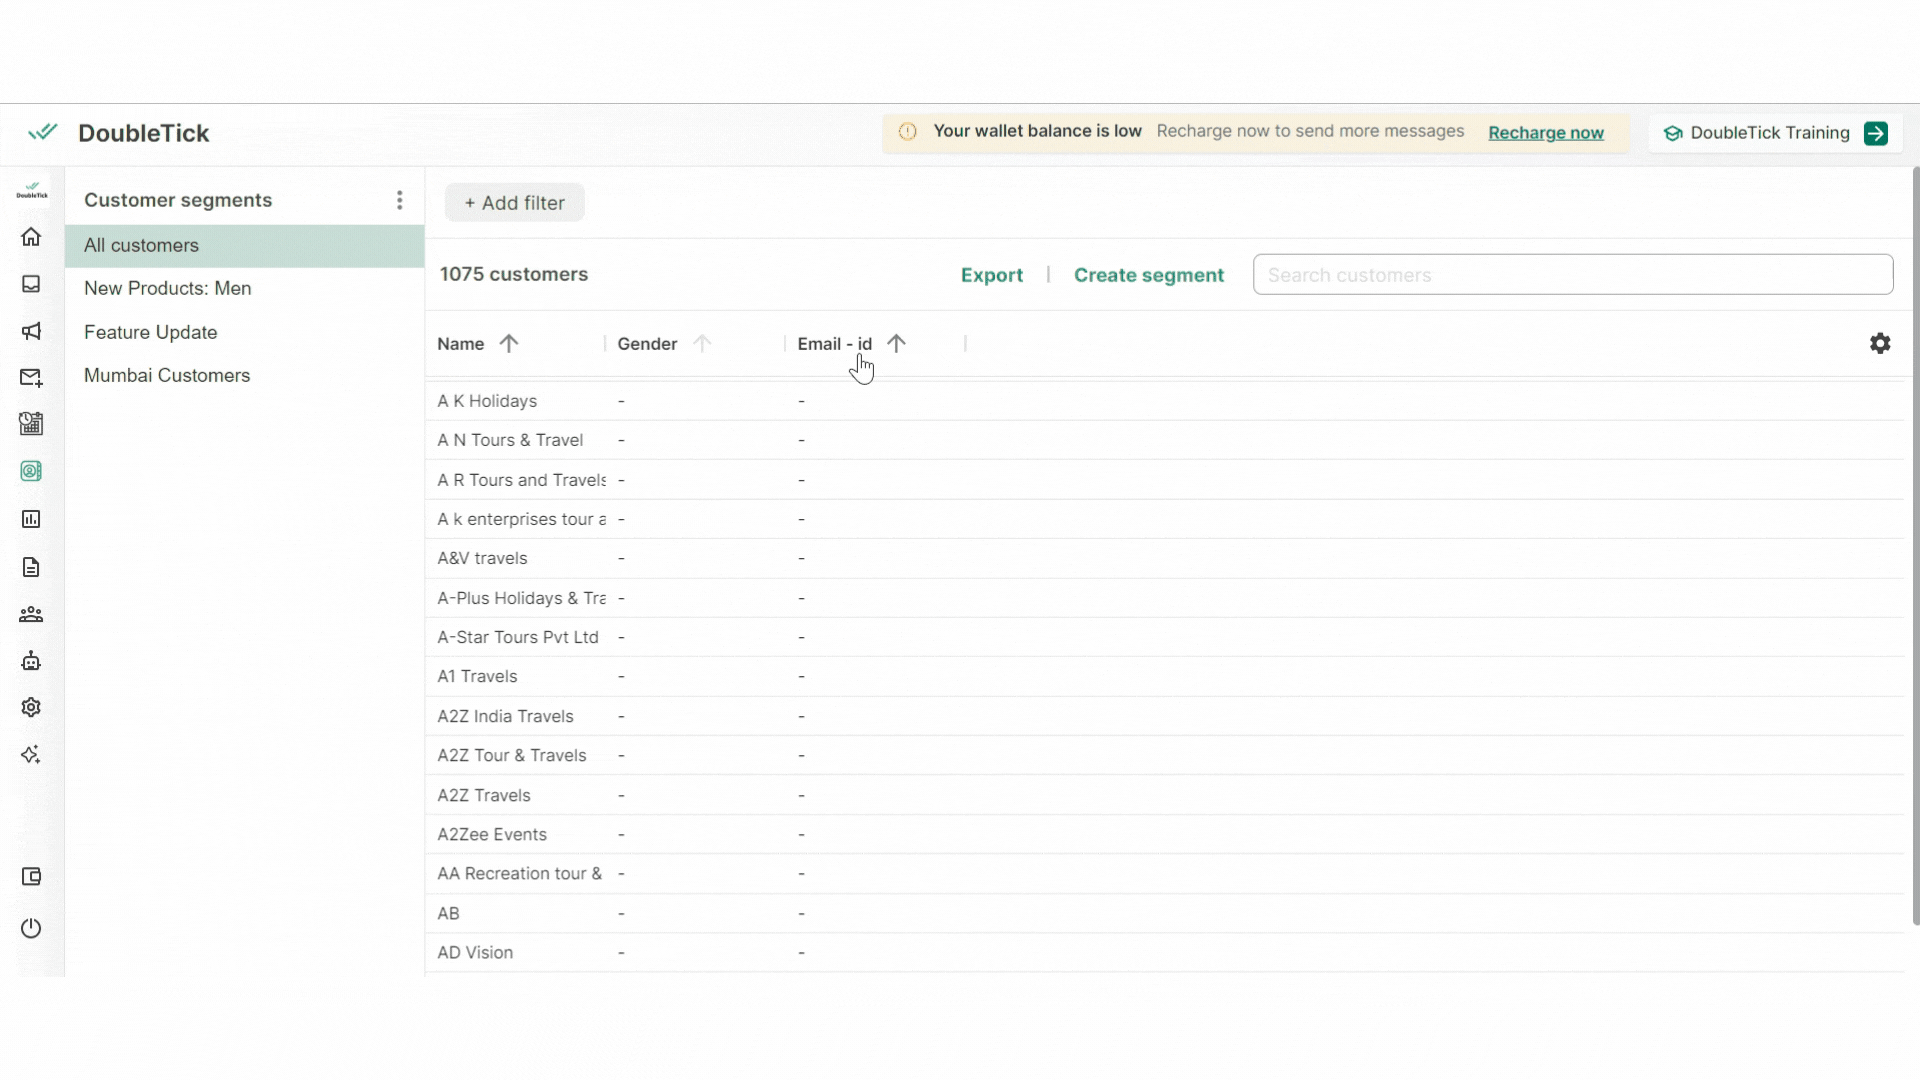The image size is (1920, 1080).
Task: Toggle sort arrow on Gender column
Action: [x=702, y=343]
